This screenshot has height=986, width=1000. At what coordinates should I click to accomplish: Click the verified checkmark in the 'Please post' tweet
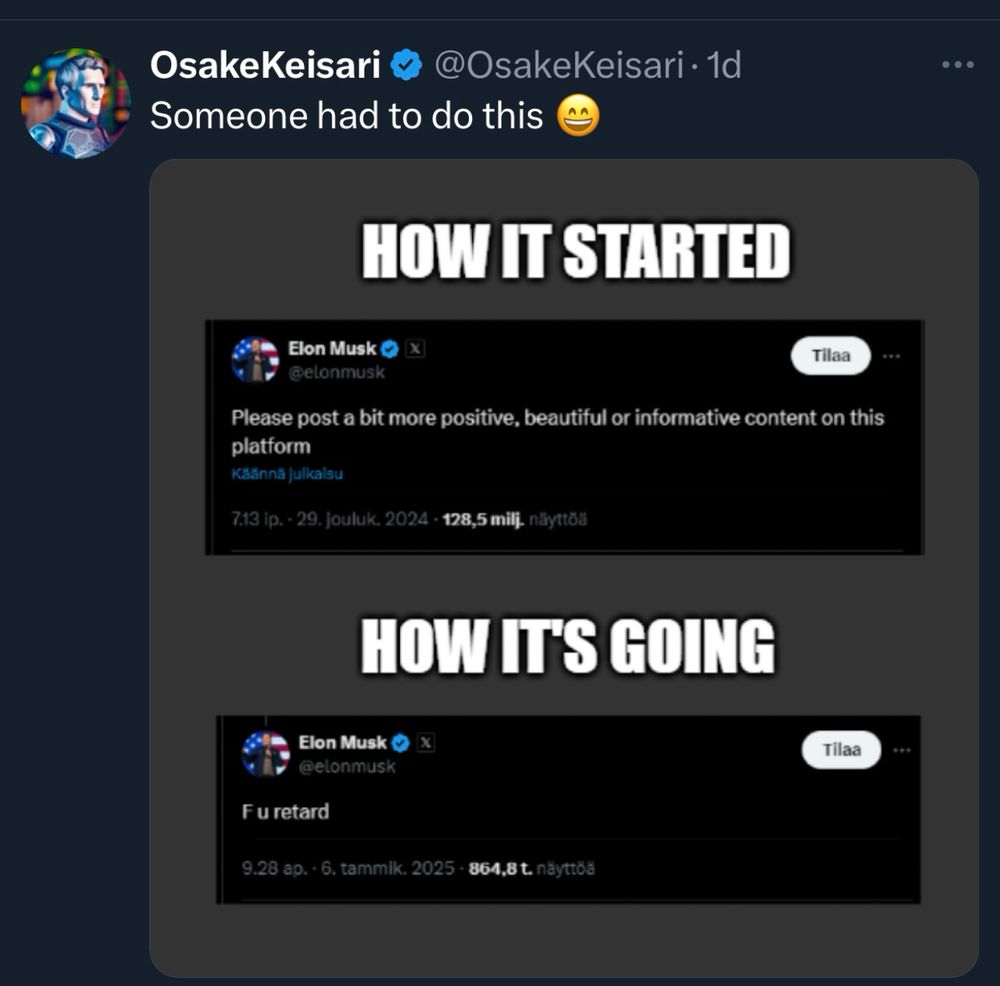pyautogui.click(x=391, y=349)
